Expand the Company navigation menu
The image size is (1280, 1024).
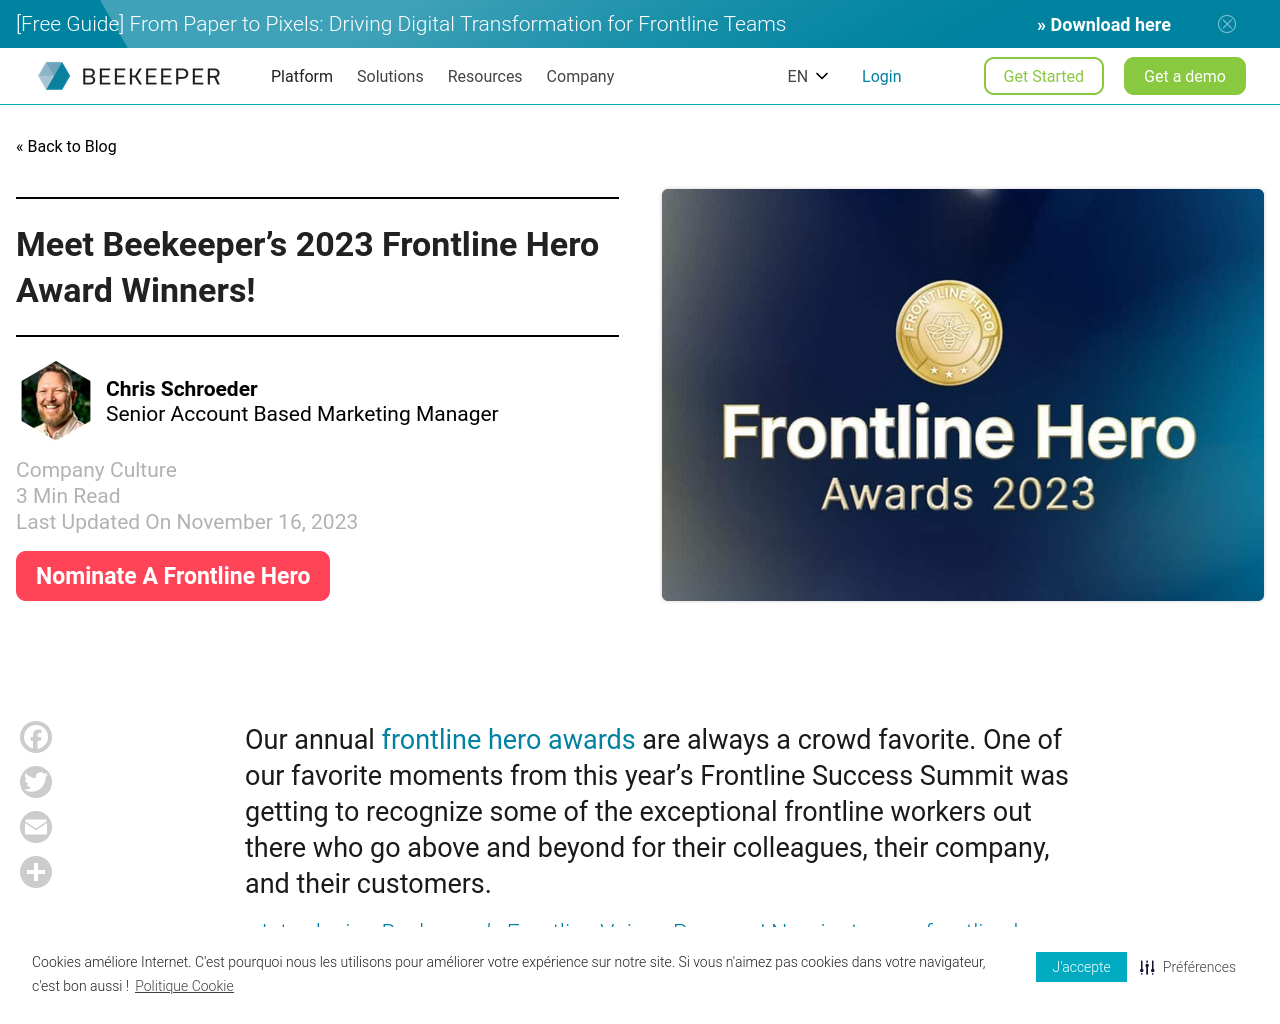[580, 76]
